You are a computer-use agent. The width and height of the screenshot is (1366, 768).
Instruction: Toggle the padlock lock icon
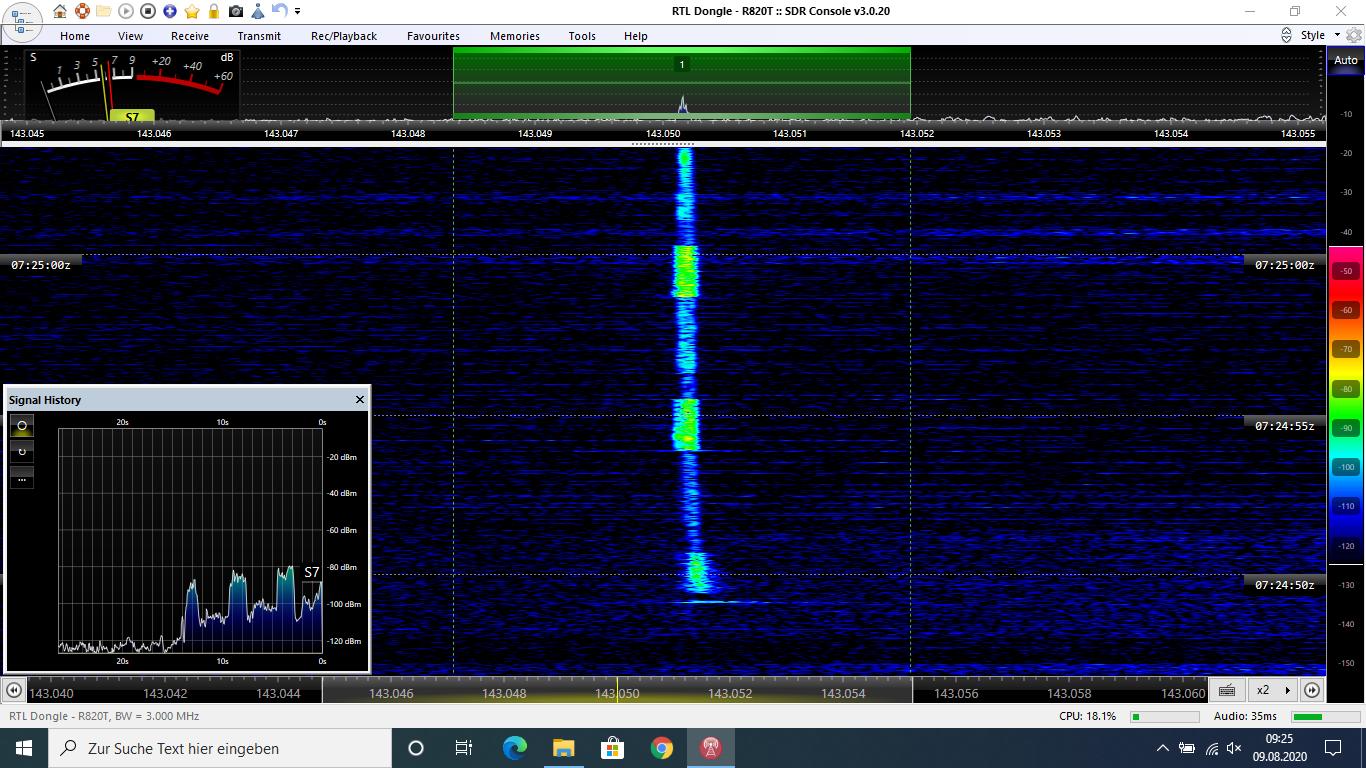[x=214, y=11]
